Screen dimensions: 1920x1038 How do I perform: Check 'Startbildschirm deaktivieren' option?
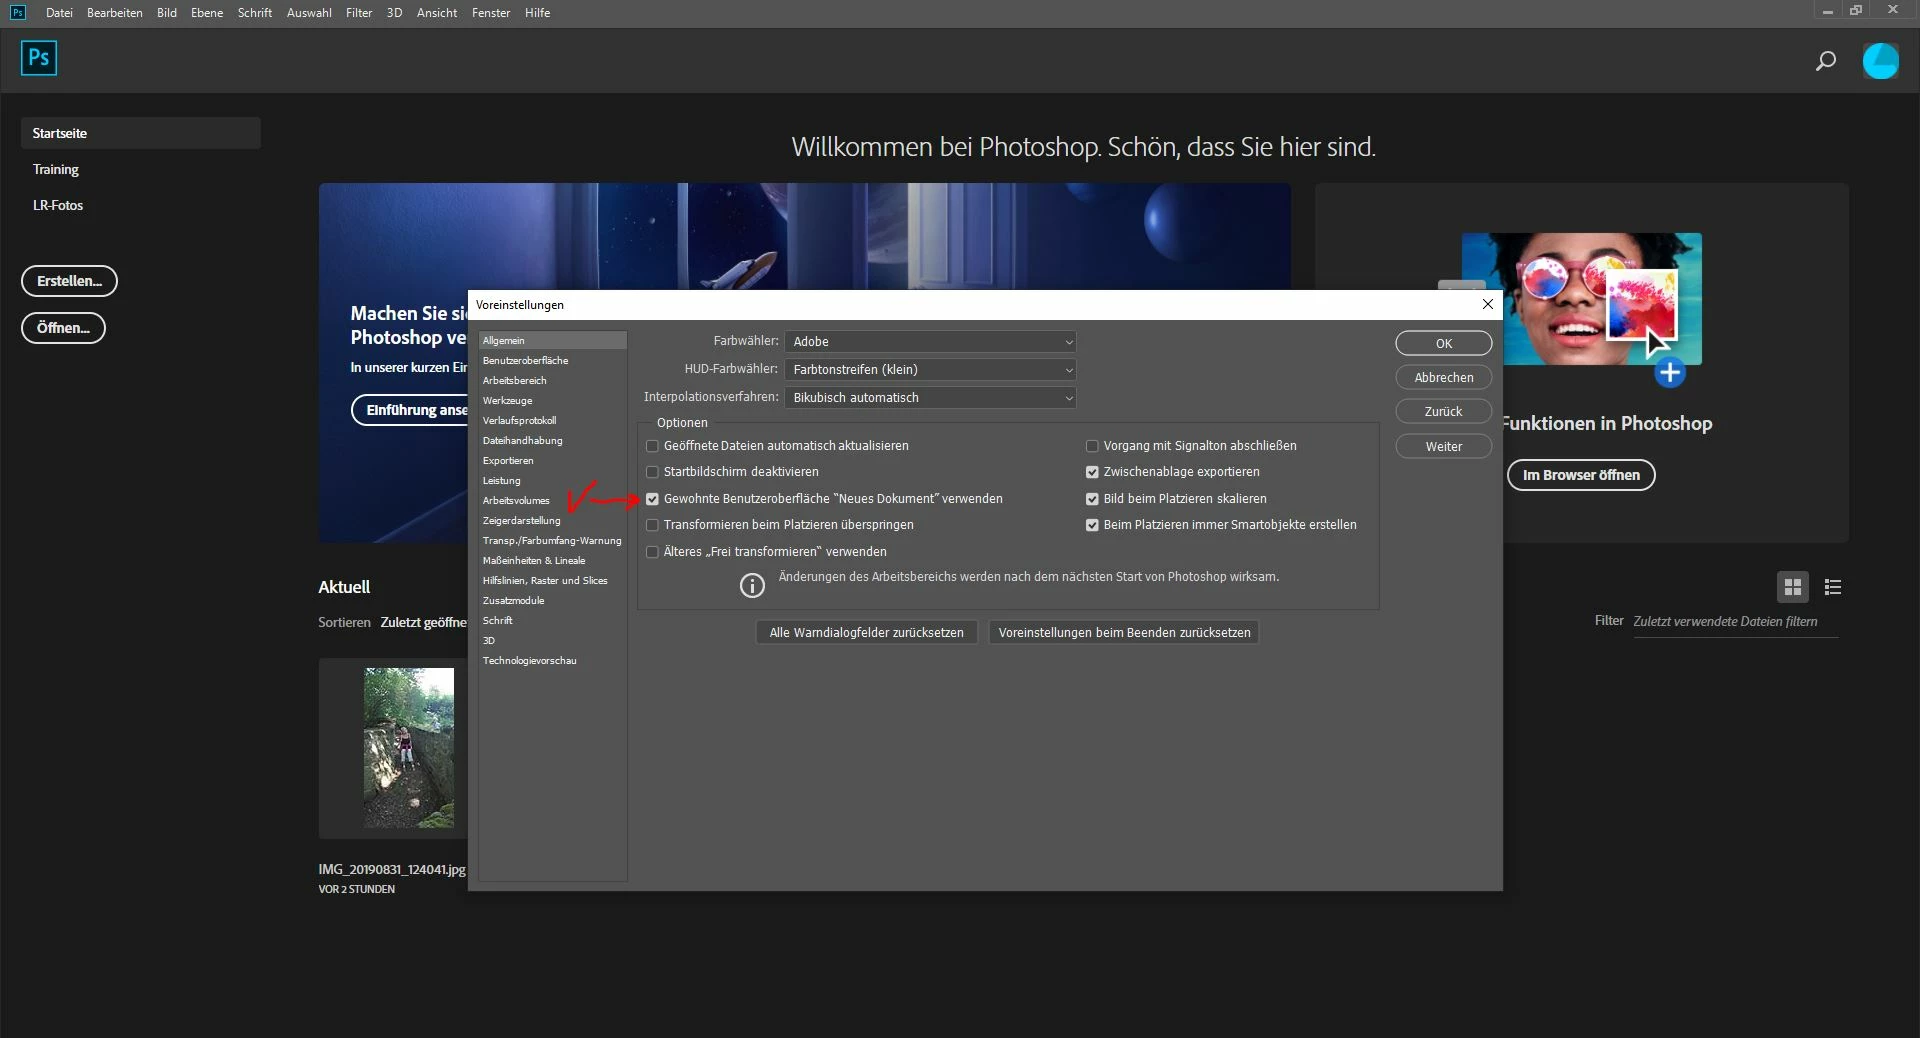(x=652, y=472)
